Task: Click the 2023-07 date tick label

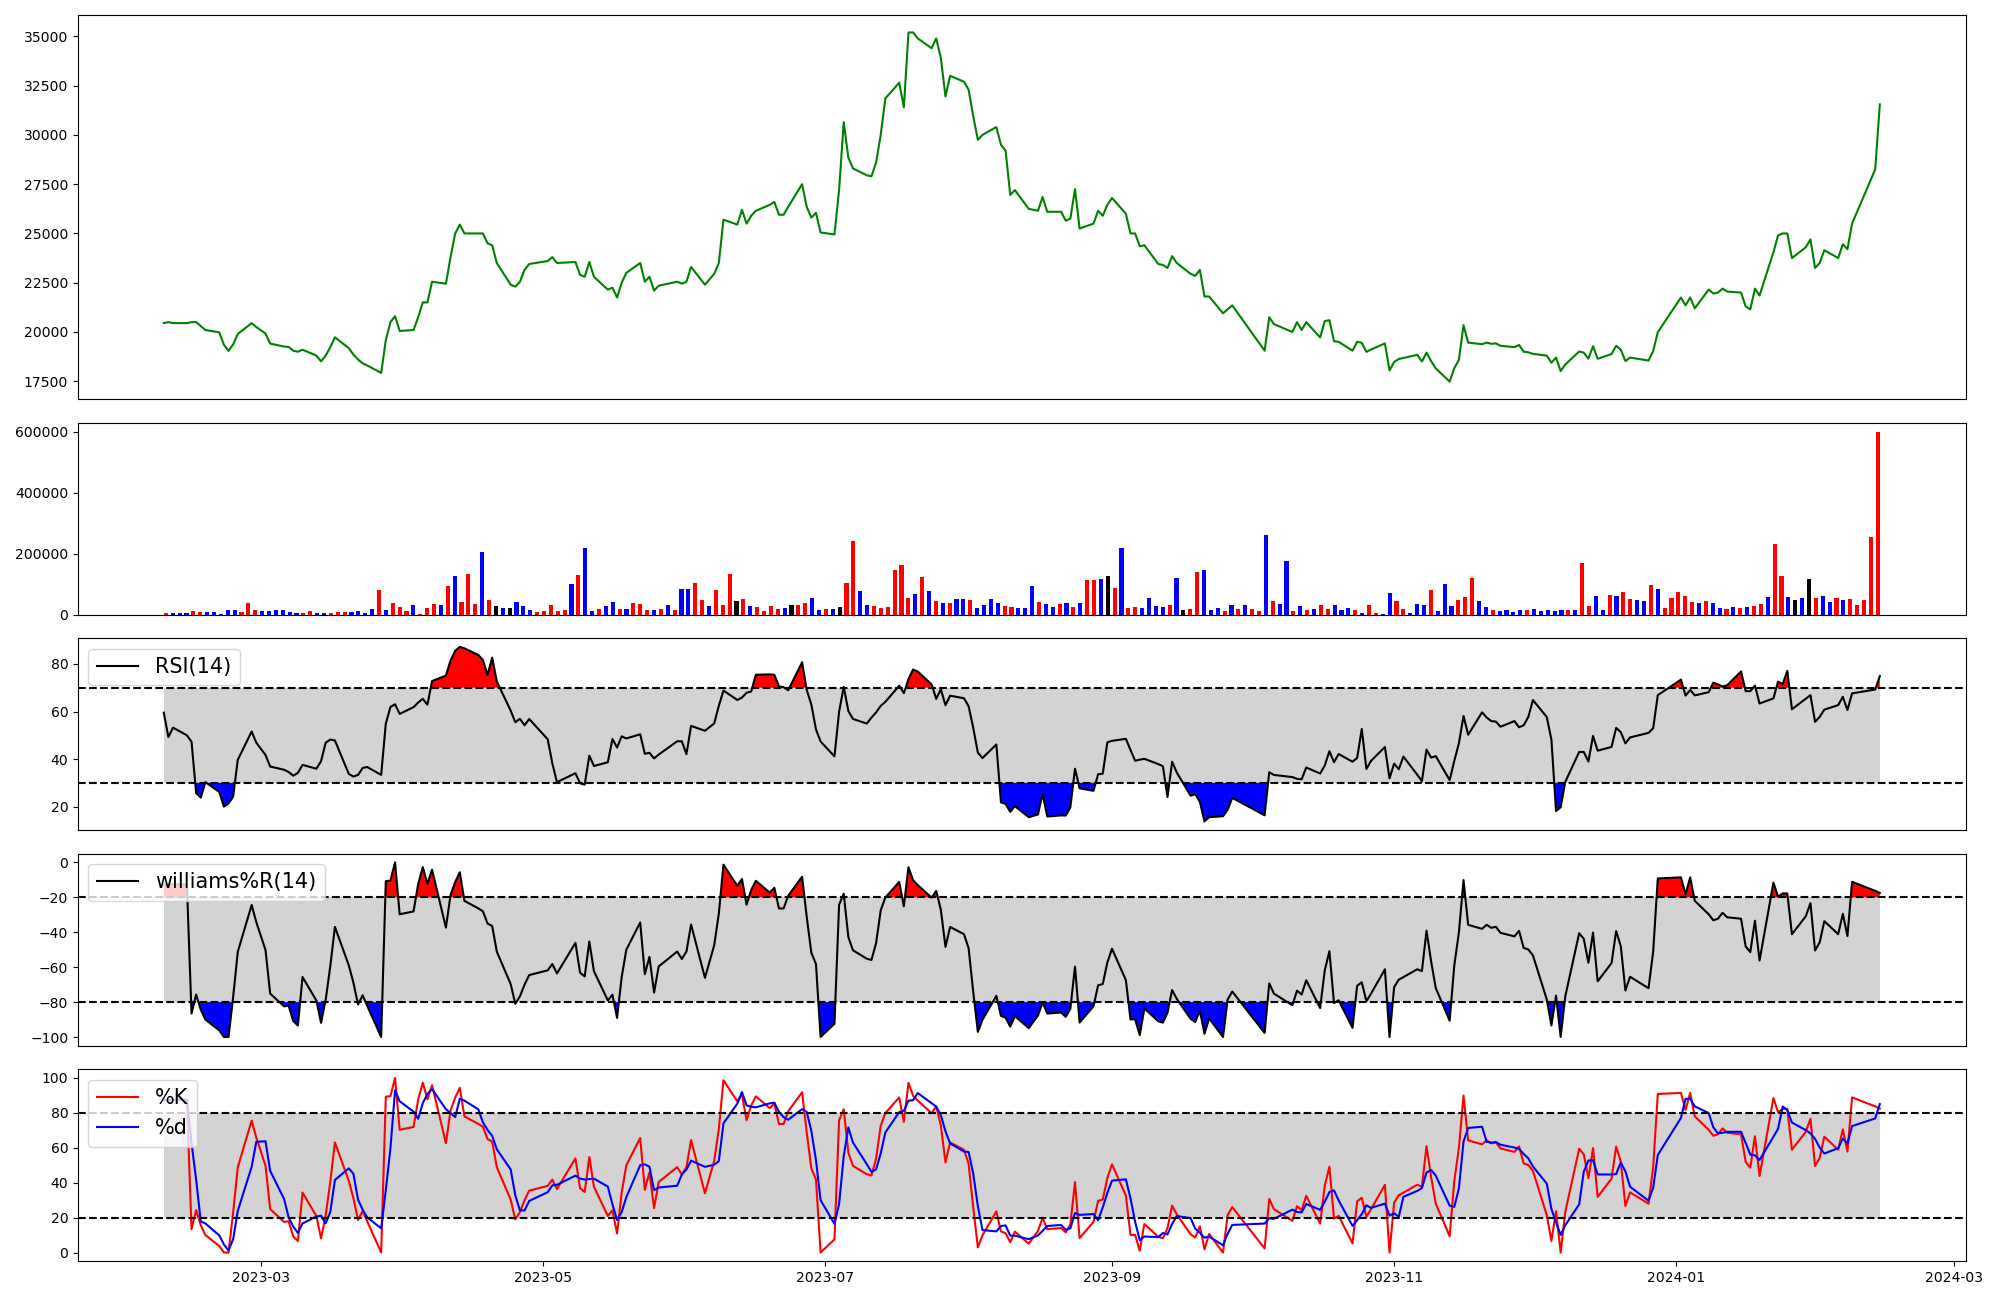Action: [x=825, y=1276]
